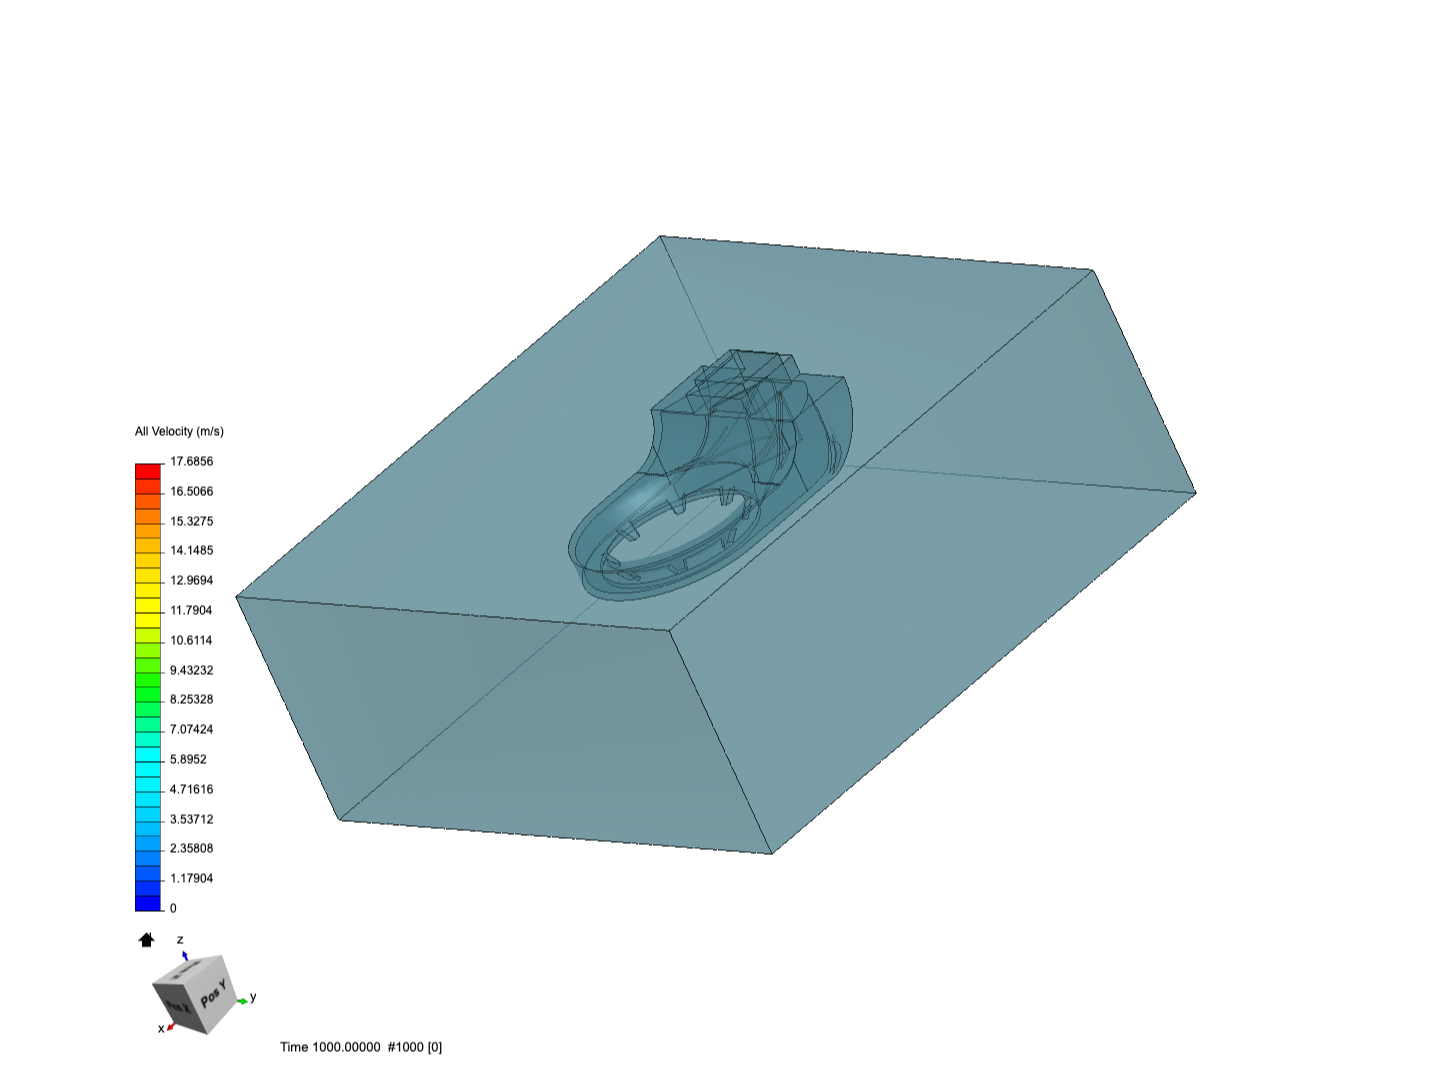Viewport: 1440px width, 1080px height.
Task: Click the green y axis arrow
Action: (x=241, y=1001)
